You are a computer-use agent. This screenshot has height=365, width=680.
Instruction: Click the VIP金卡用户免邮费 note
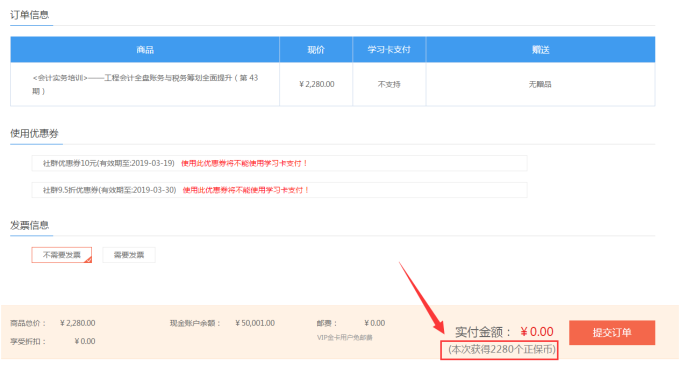tap(345, 337)
